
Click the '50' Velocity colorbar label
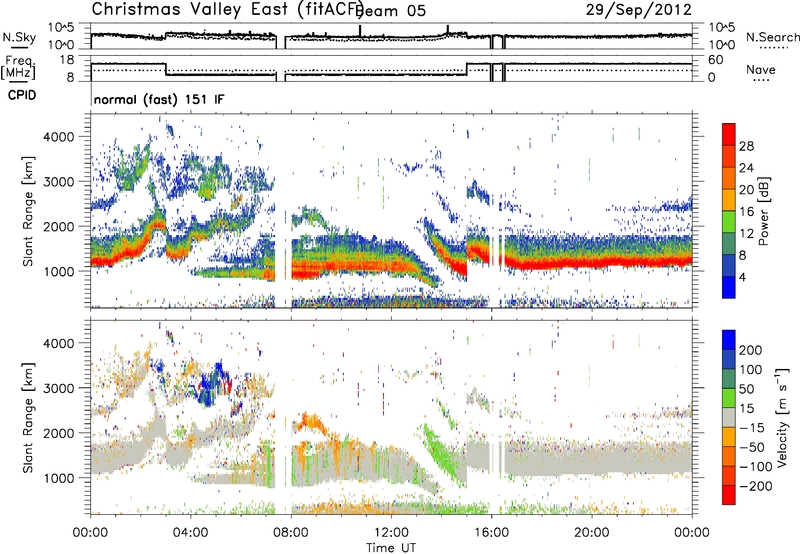[746, 389]
